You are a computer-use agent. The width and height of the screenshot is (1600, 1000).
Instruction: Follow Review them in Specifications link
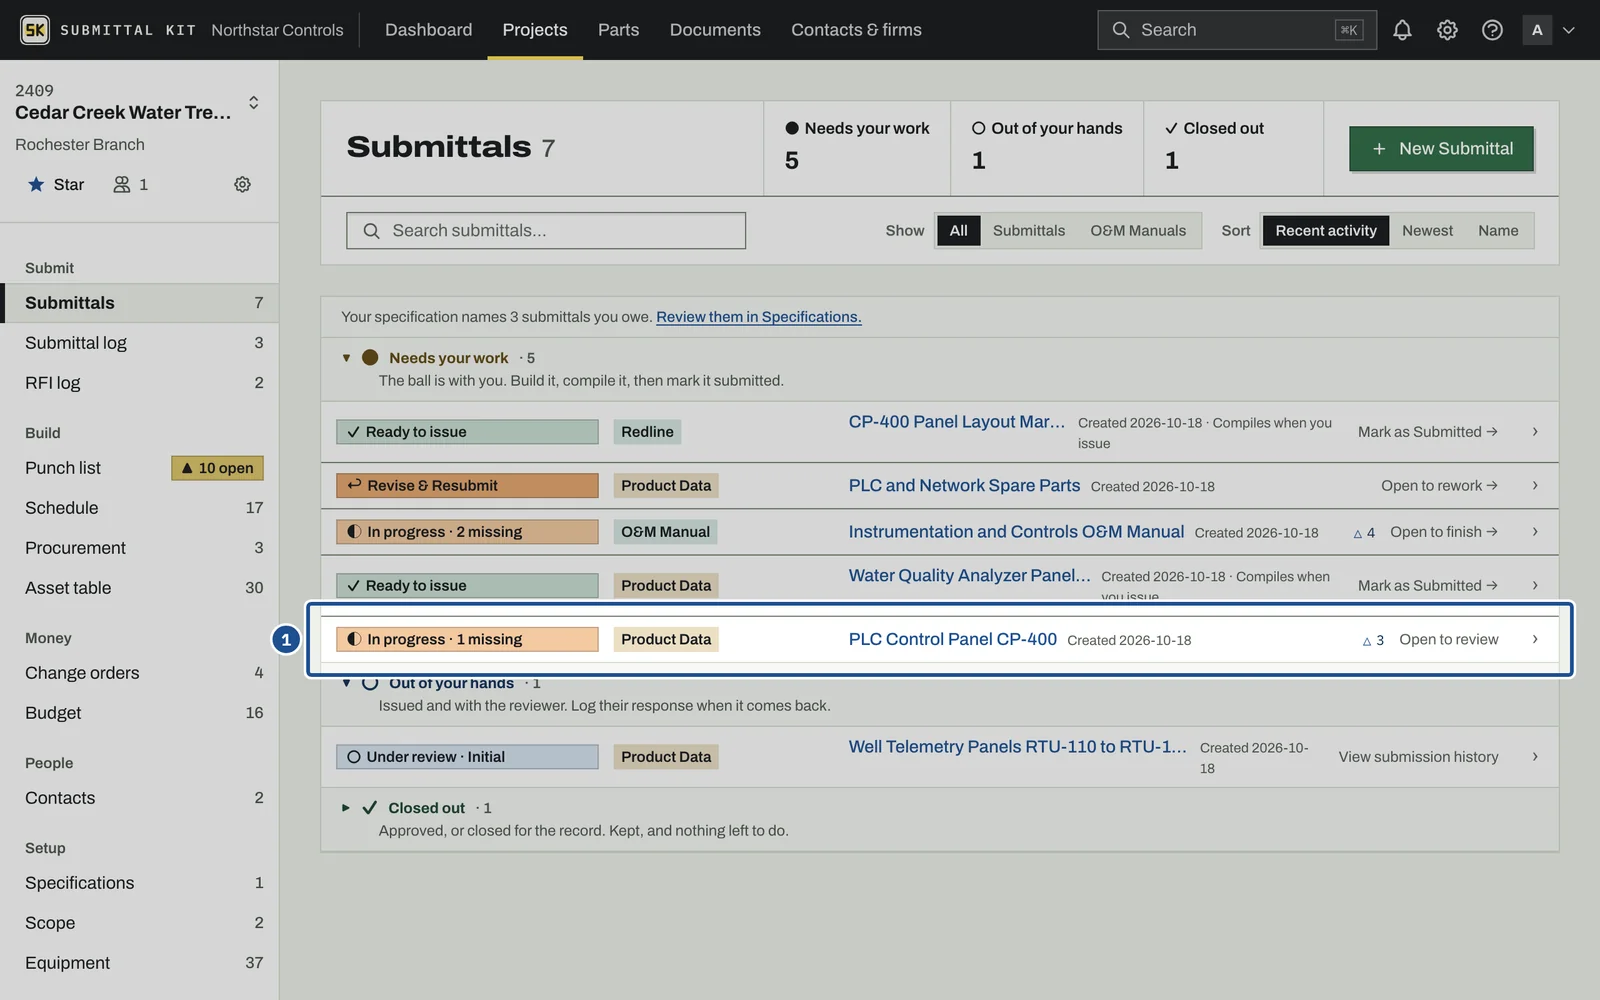(759, 317)
